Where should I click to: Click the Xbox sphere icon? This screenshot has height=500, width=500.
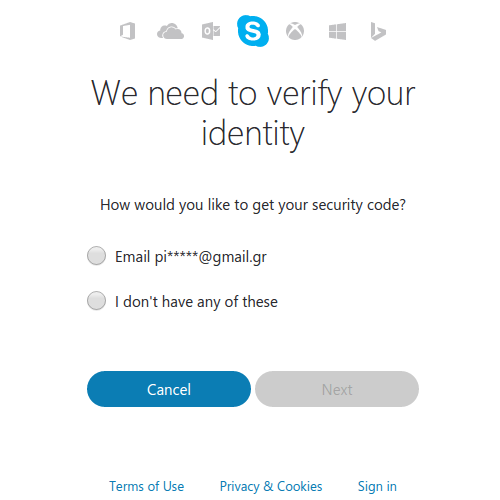point(295,31)
